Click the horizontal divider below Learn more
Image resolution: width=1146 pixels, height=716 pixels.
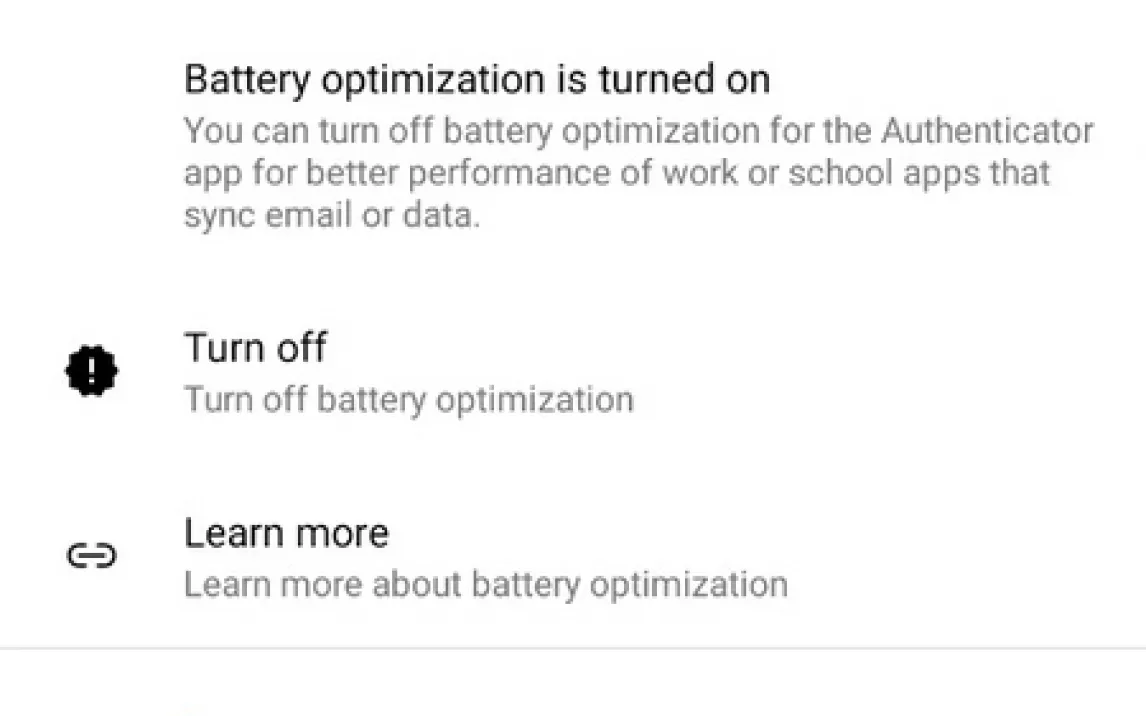coord(573,648)
